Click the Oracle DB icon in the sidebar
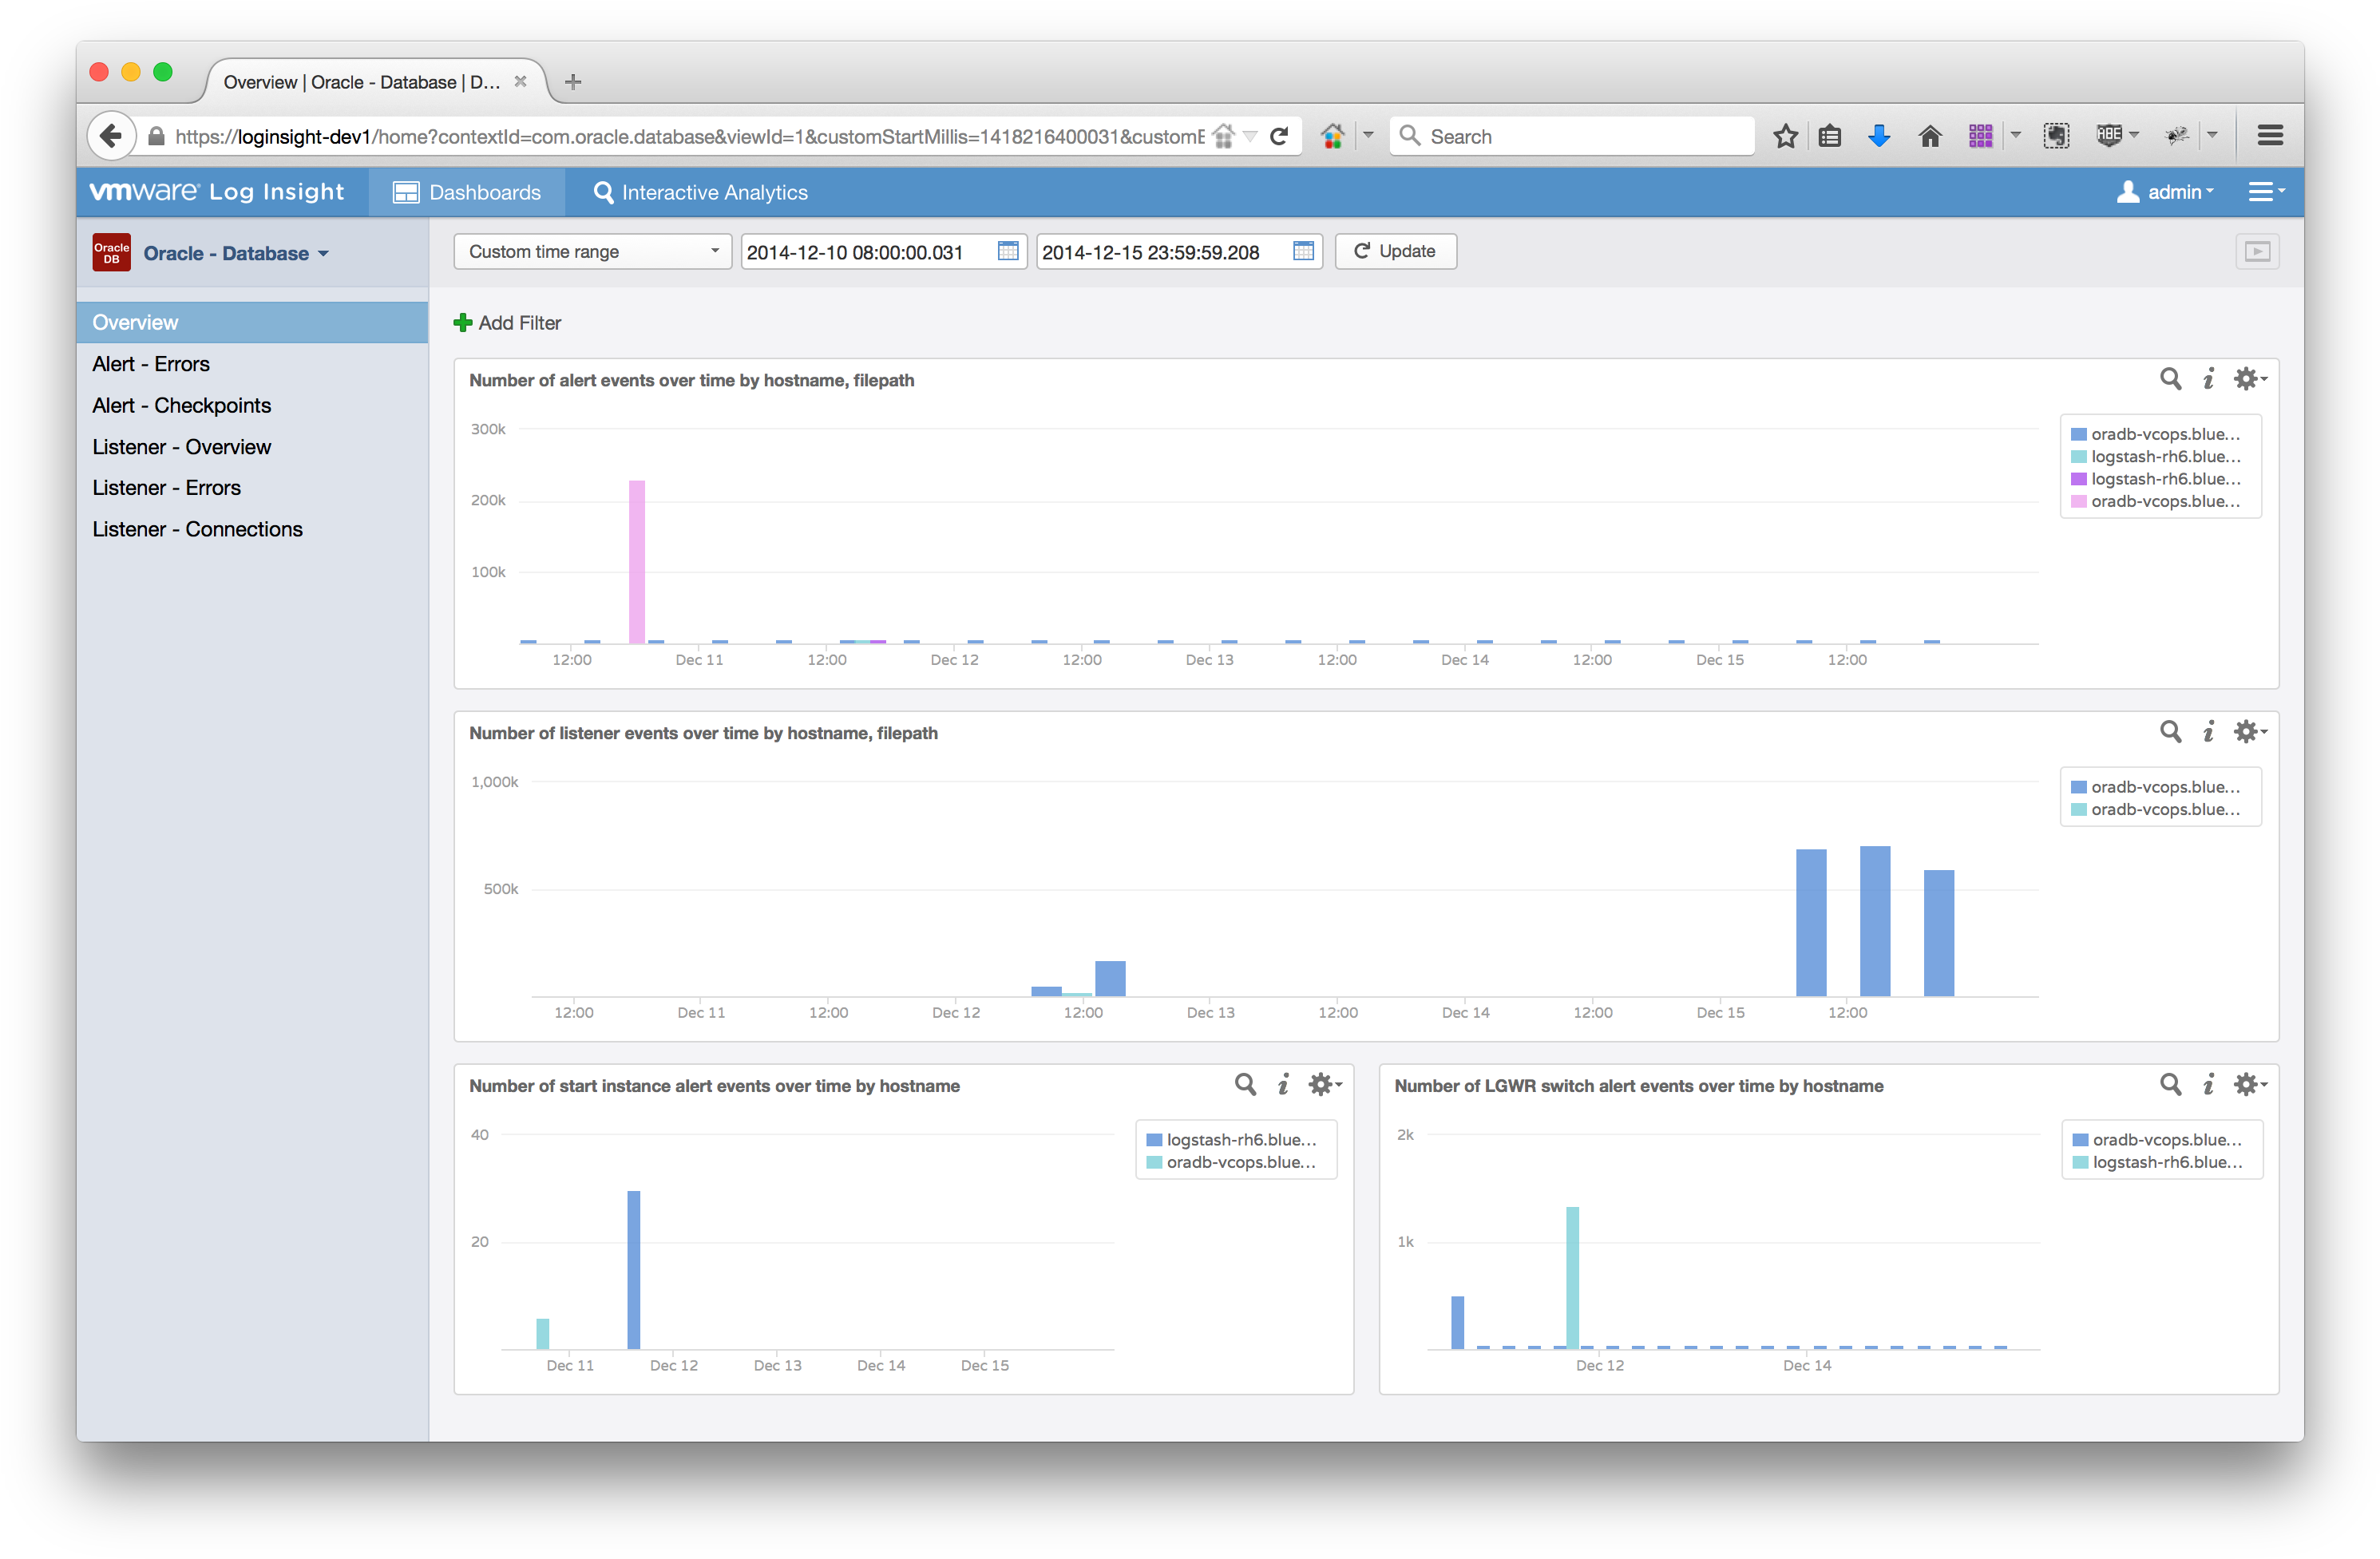This screenshot has width=2380, height=1559. pos(111,252)
